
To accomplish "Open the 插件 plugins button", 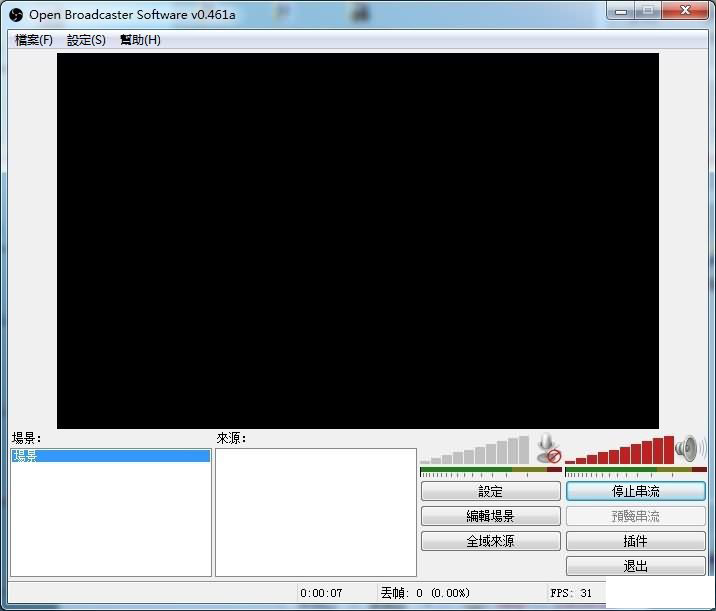I will pyautogui.click(x=635, y=541).
